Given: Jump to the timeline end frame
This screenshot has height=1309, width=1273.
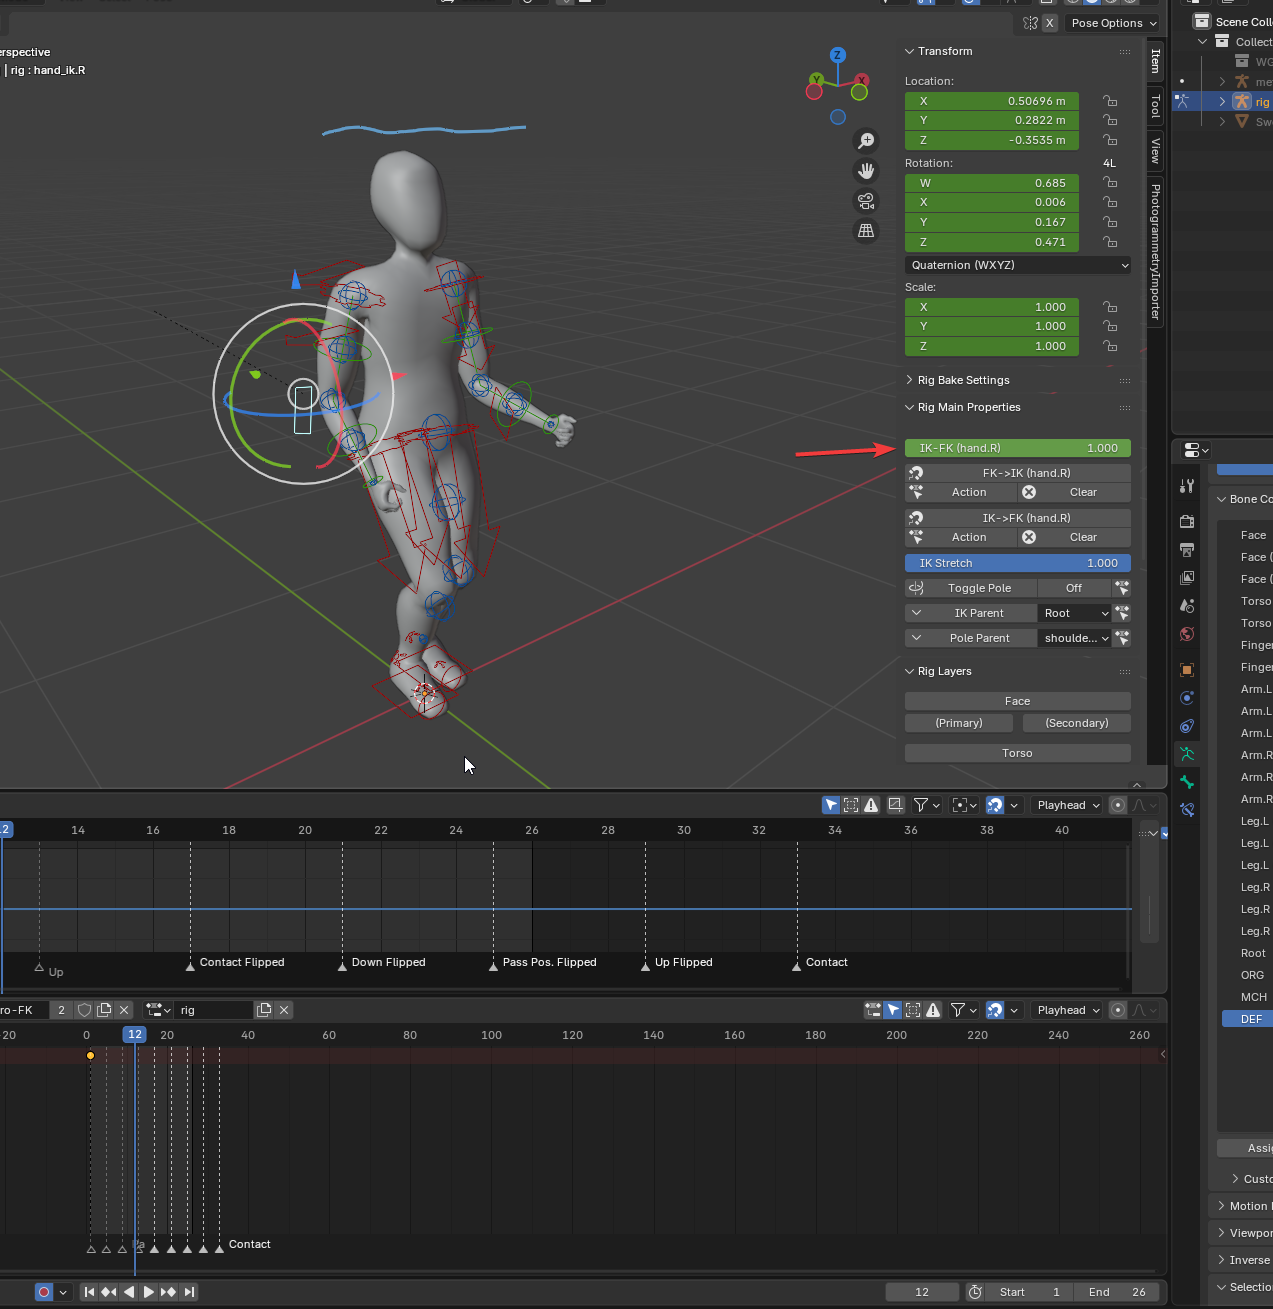Looking at the screenshot, I should 190,1292.
